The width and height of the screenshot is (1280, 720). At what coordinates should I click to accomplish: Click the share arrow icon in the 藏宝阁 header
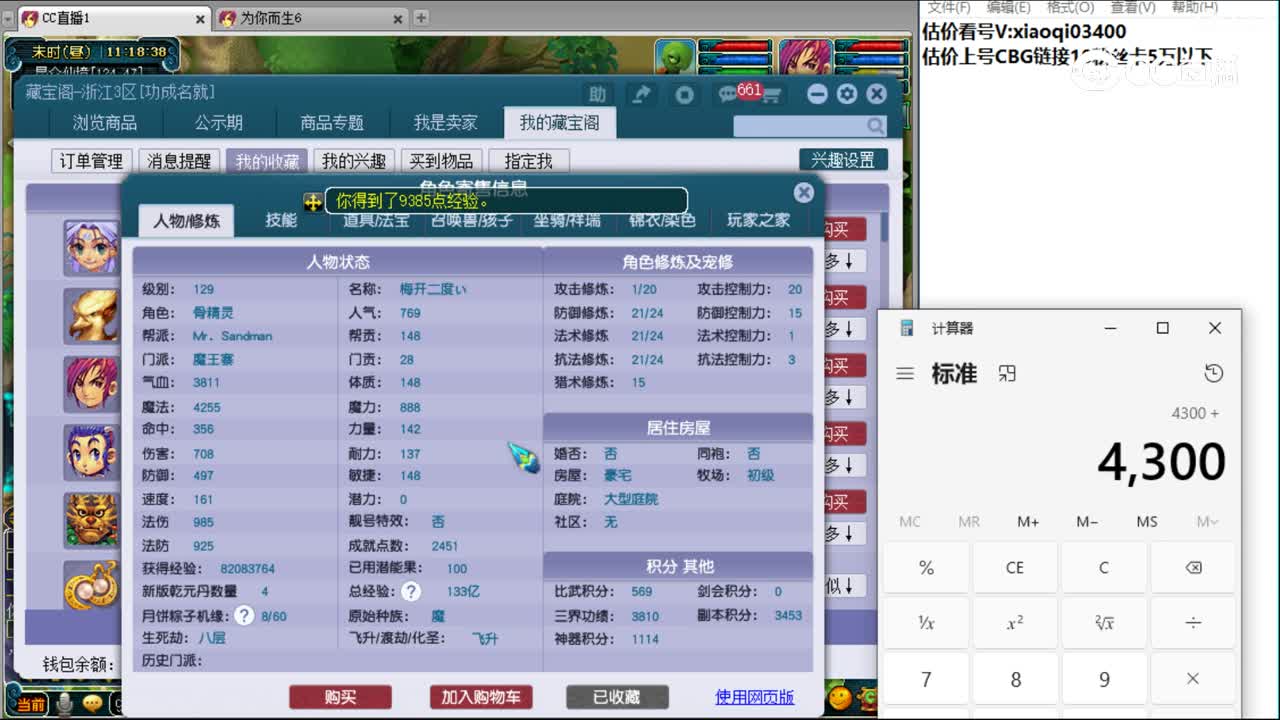pyautogui.click(x=642, y=93)
